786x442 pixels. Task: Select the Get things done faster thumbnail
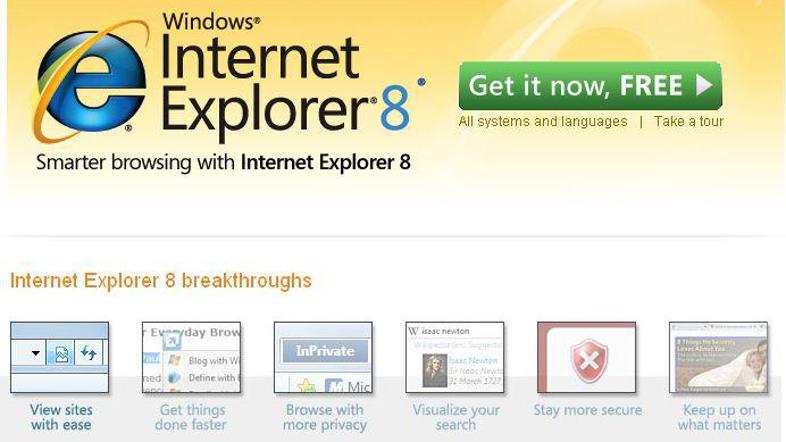pos(191,357)
